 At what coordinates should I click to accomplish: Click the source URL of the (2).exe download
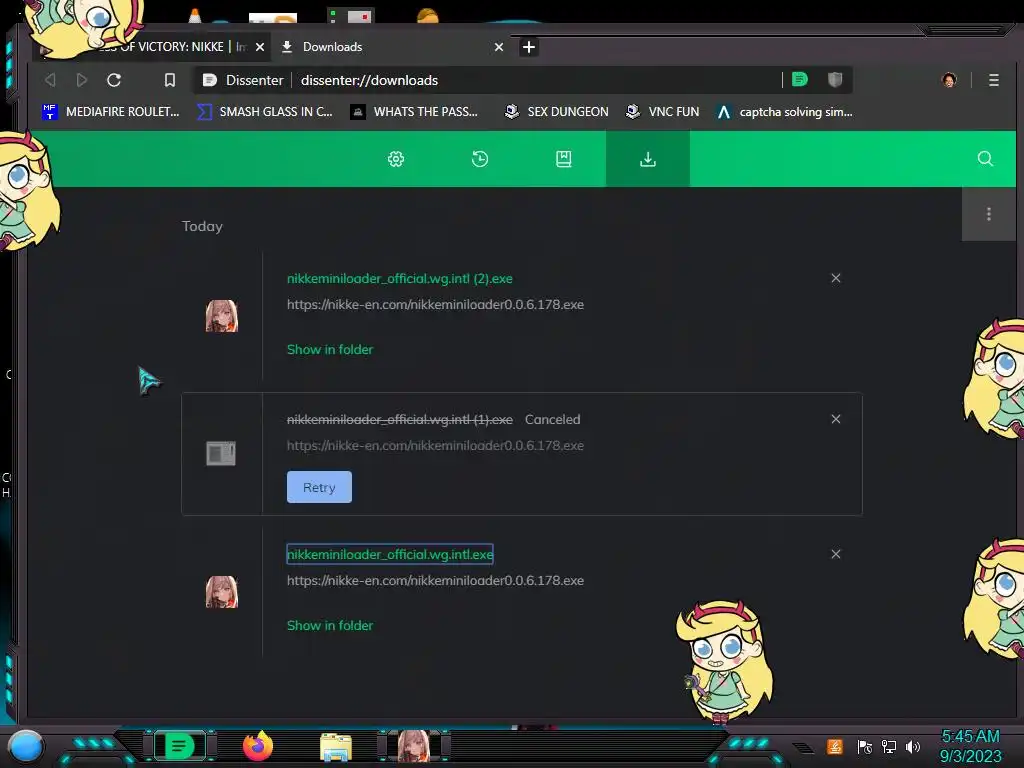436,304
